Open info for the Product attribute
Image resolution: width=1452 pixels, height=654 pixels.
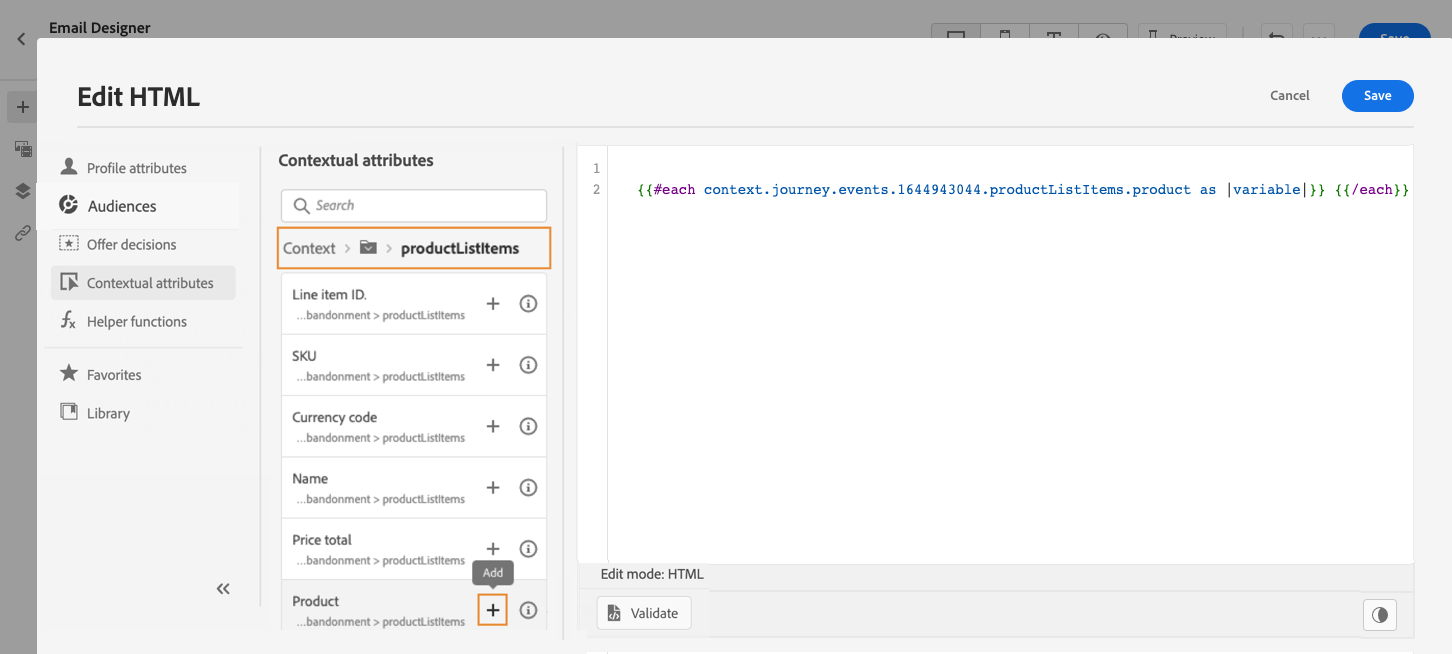(529, 610)
